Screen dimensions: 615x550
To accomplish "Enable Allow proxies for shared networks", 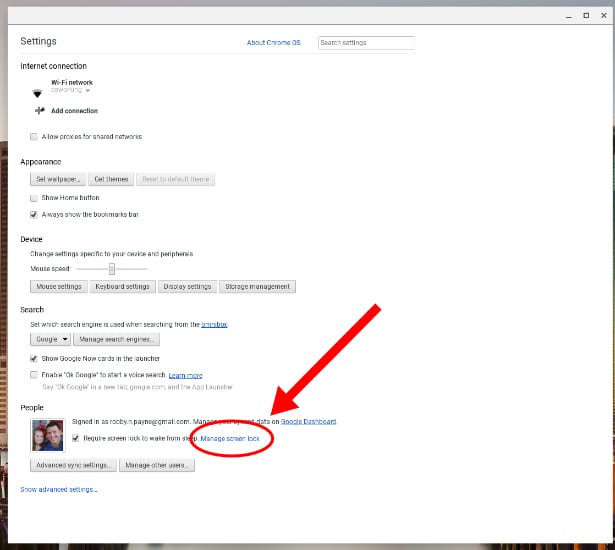I will point(34,137).
